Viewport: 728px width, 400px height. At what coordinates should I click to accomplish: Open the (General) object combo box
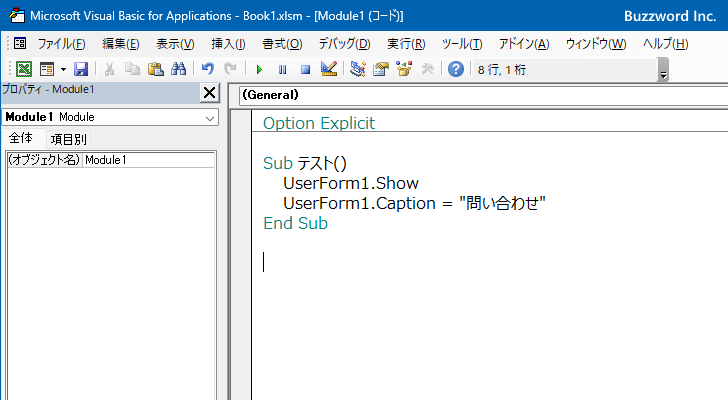pos(480,95)
